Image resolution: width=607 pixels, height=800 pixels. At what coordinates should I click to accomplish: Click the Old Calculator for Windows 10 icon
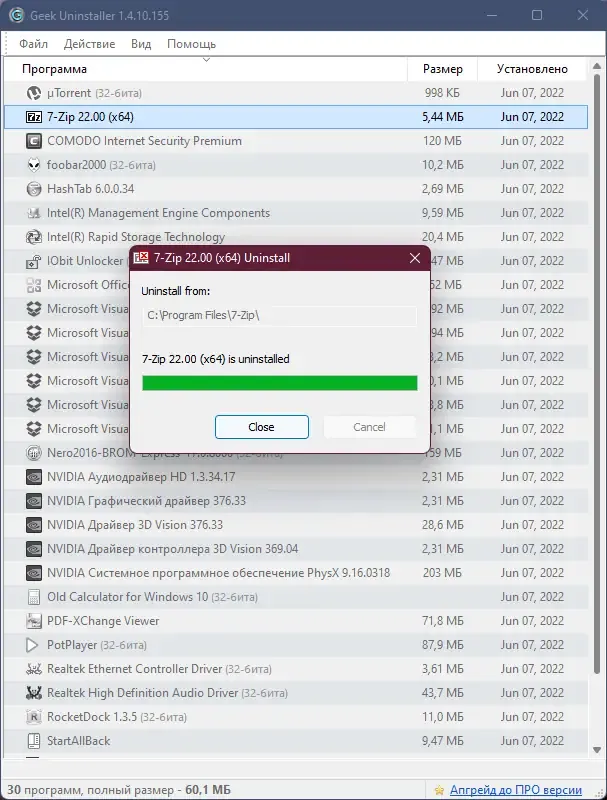[x=34, y=596]
